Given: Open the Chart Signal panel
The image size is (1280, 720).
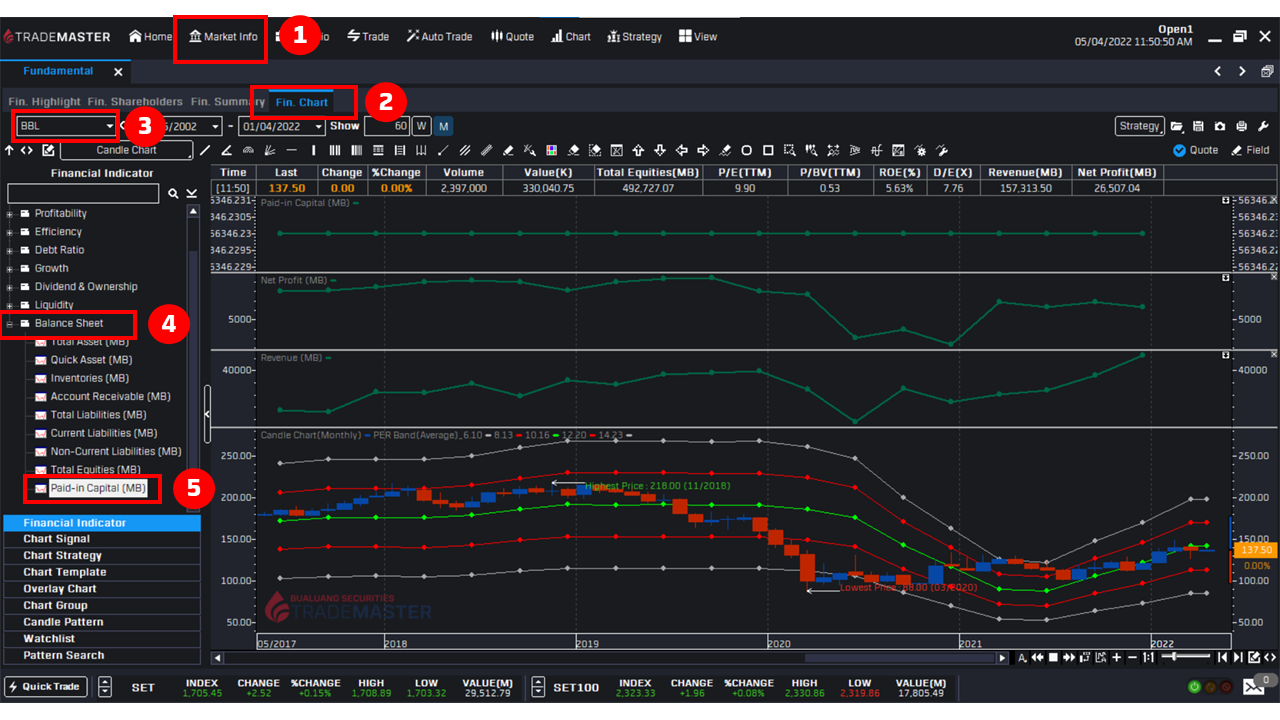Looking at the screenshot, I should (x=102, y=539).
